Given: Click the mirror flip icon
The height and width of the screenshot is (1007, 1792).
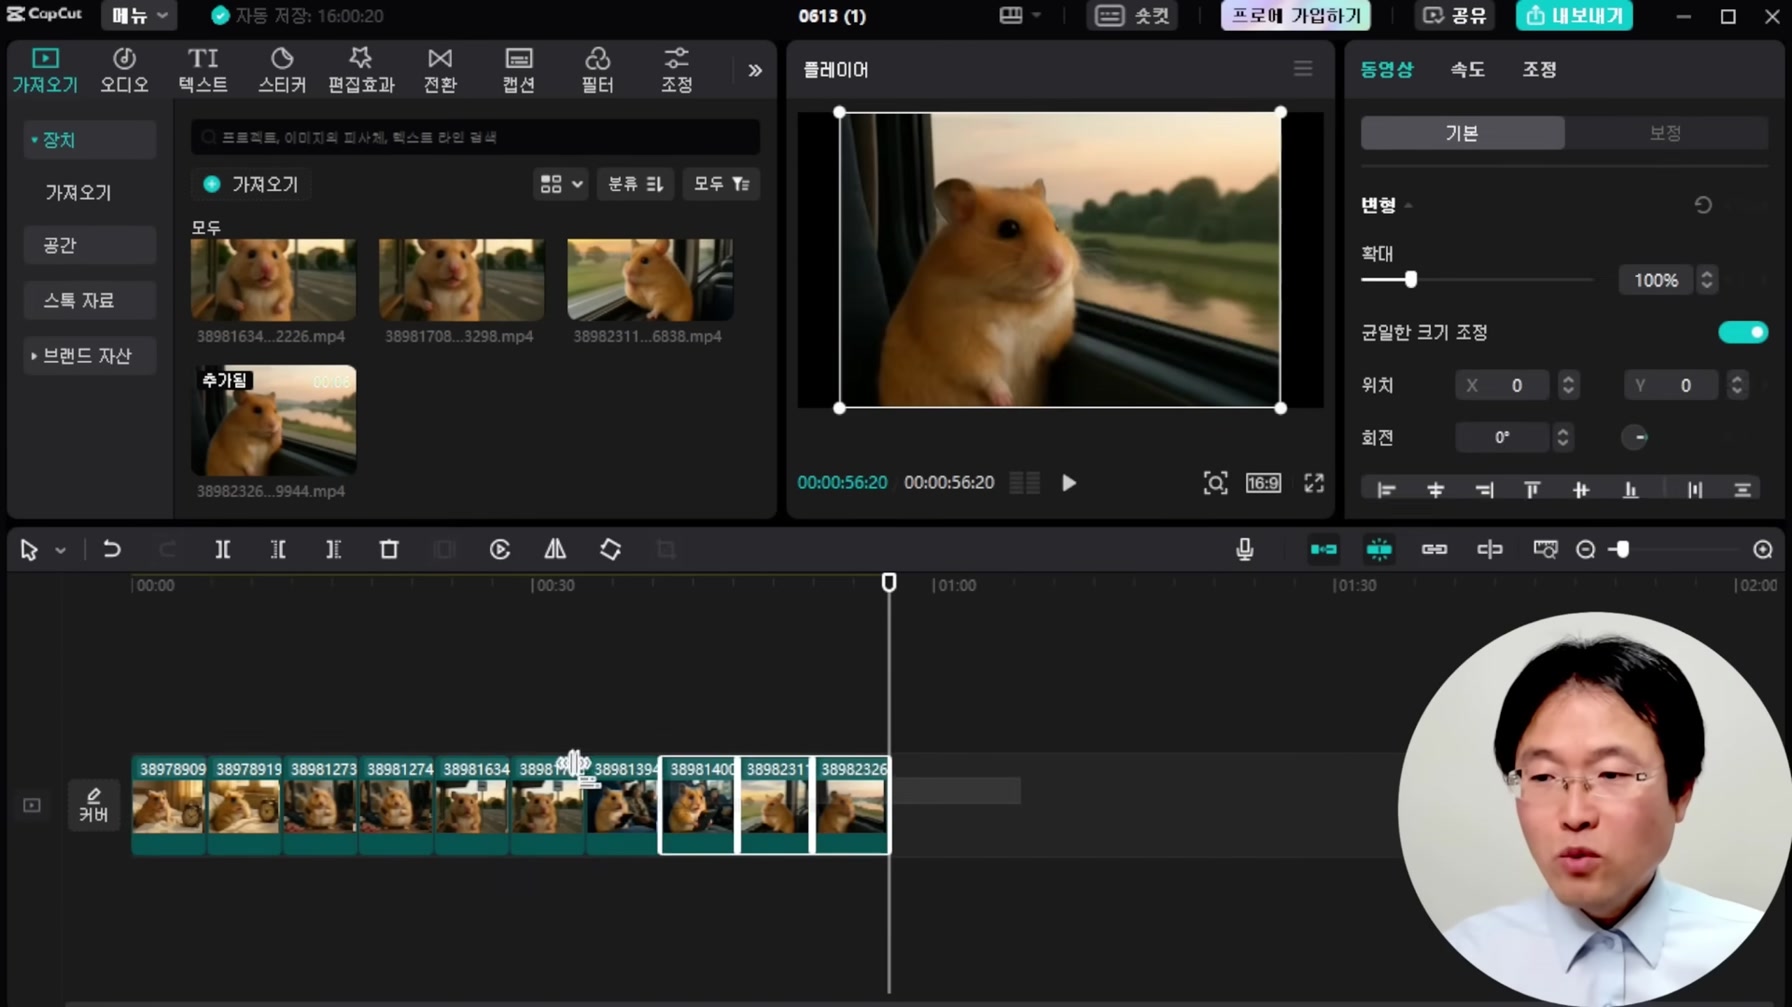Looking at the screenshot, I should coord(555,549).
